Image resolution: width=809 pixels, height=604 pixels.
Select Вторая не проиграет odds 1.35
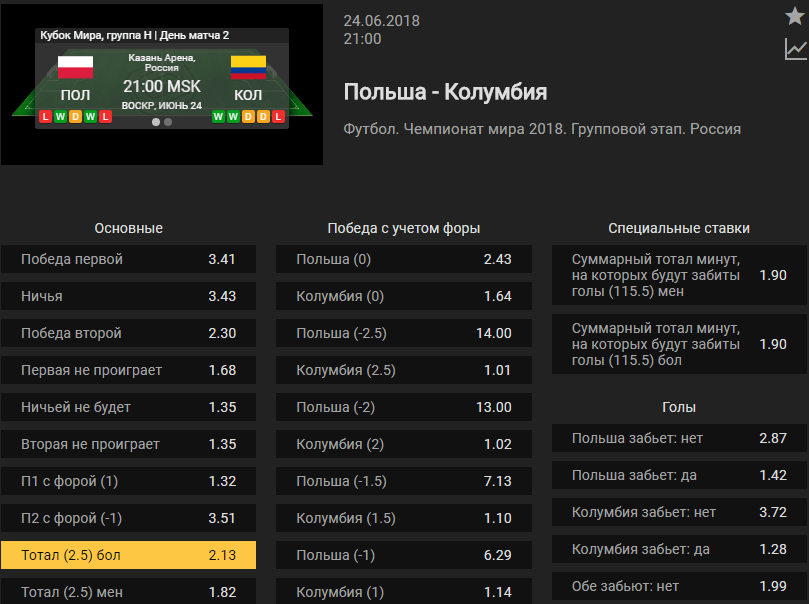(x=128, y=444)
